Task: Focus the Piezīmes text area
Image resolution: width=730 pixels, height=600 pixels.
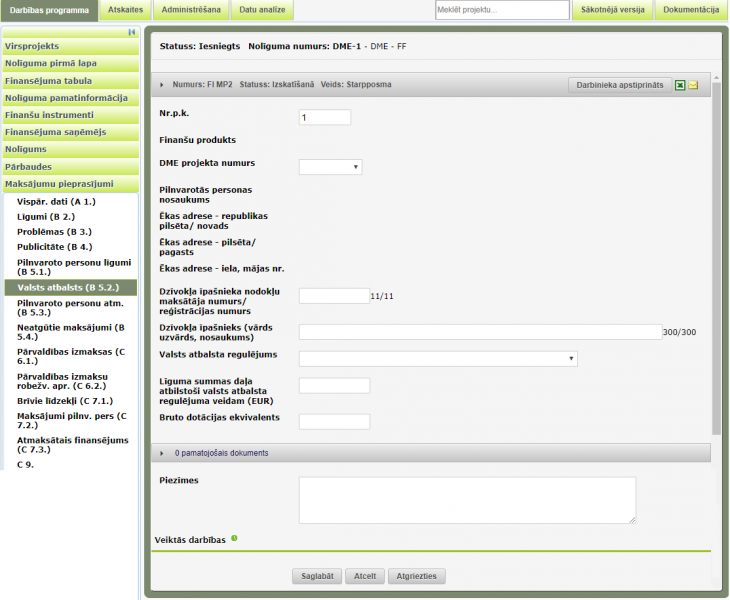Action: pyautogui.click(x=466, y=499)
